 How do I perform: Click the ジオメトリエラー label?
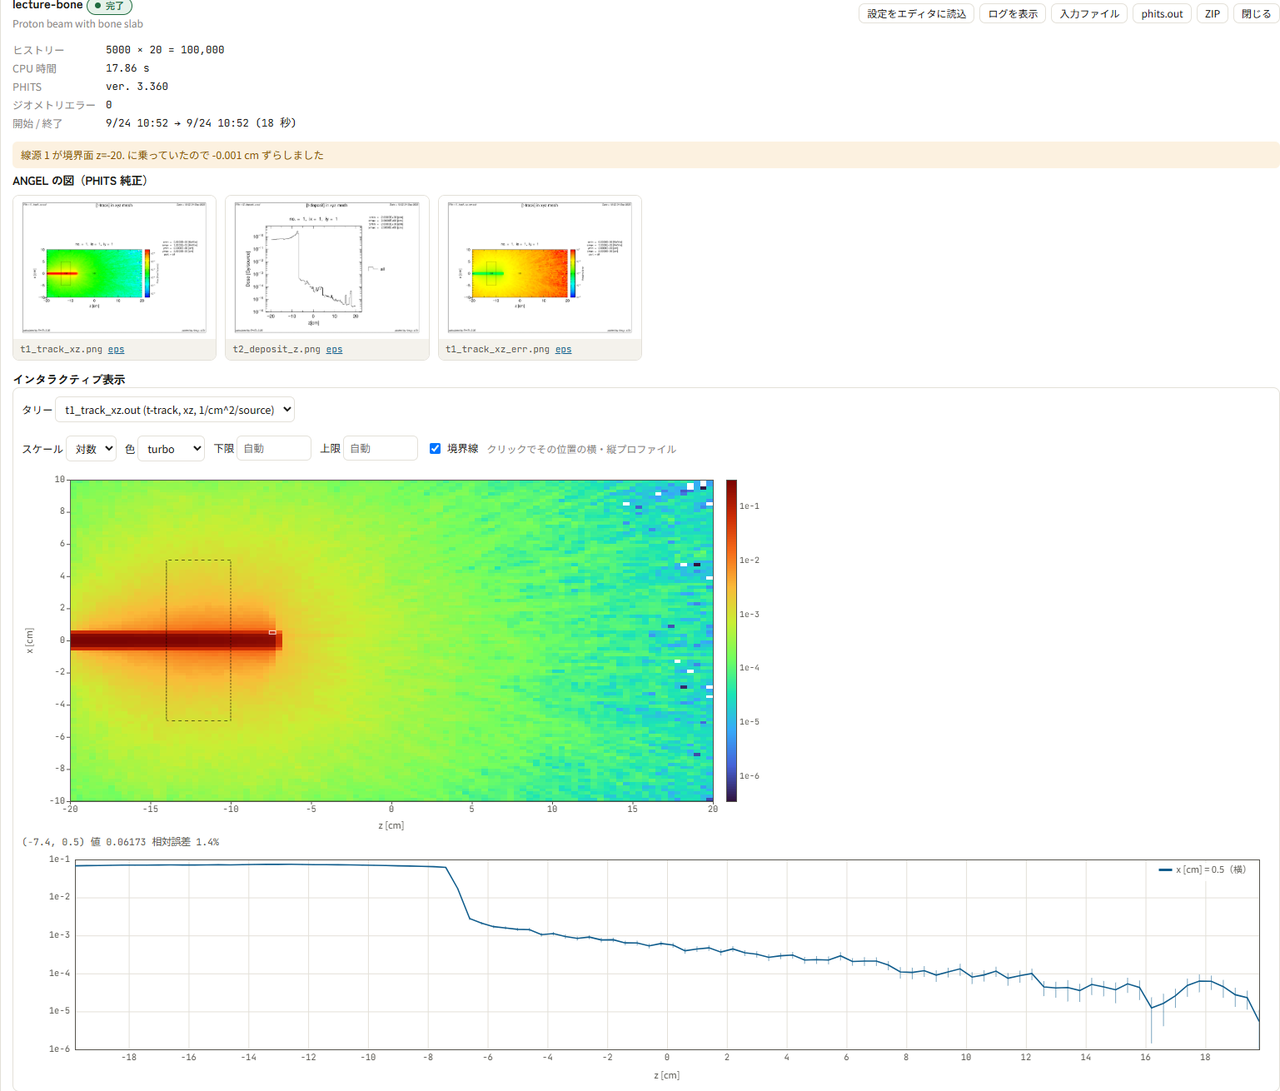tap(54, 105)
